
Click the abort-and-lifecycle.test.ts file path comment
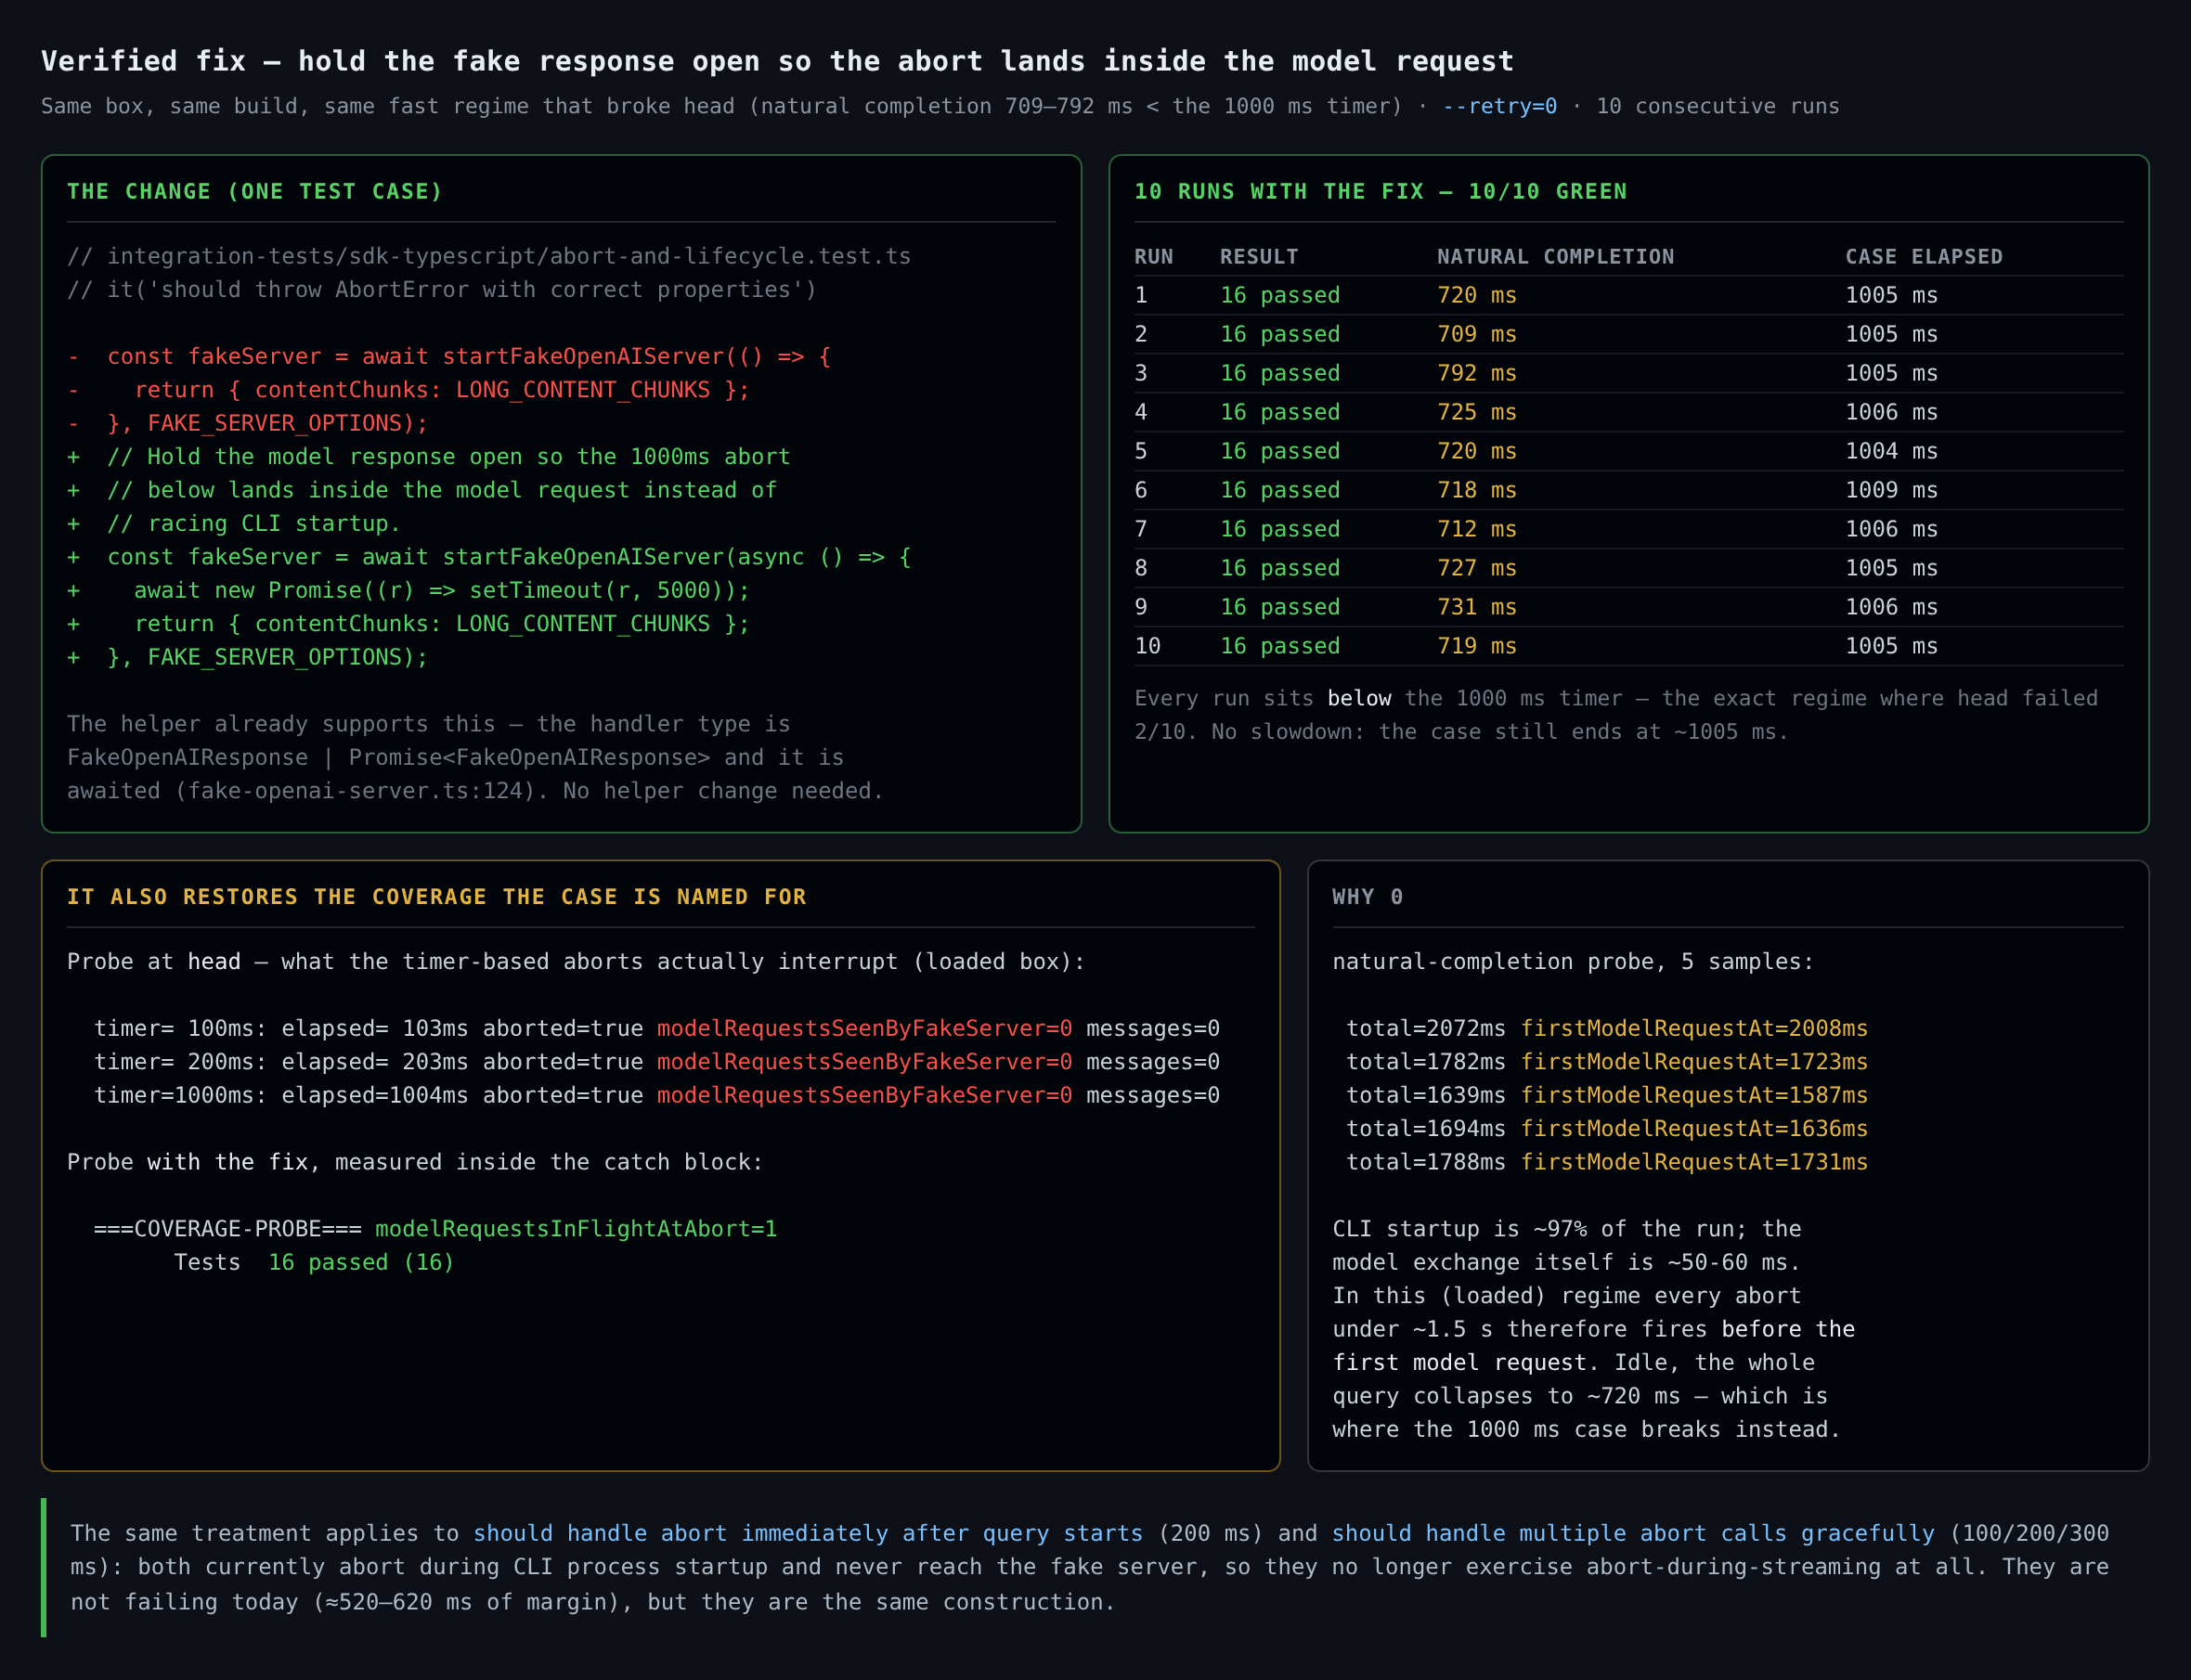(x=489, y=256)
